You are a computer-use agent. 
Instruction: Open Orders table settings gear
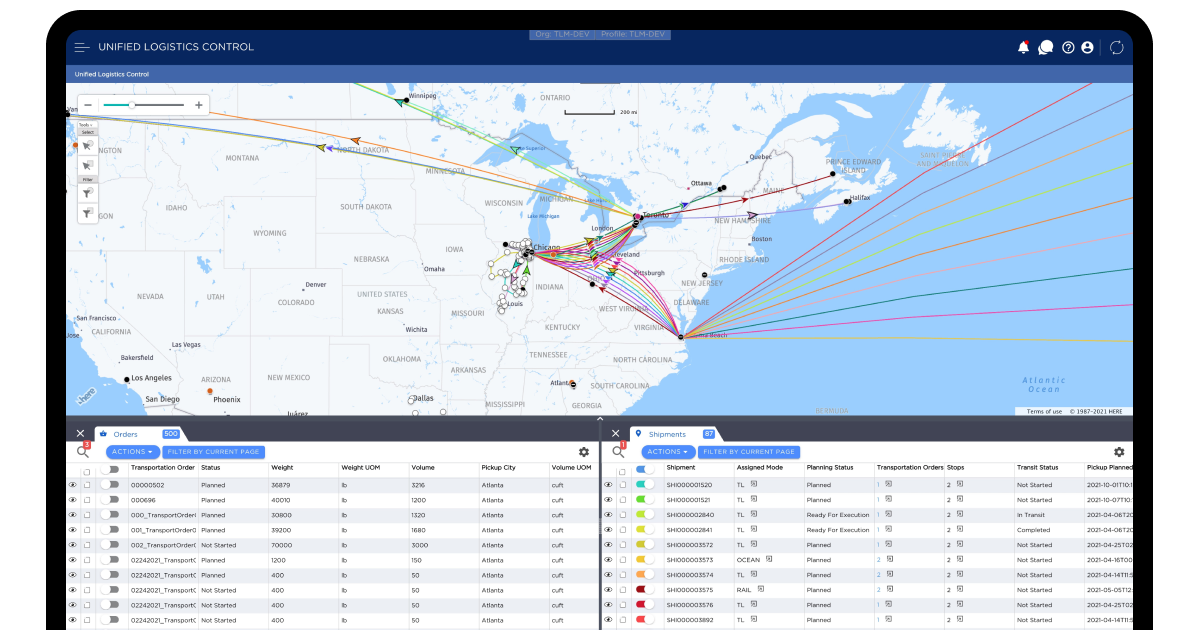(x=584, y=452)
